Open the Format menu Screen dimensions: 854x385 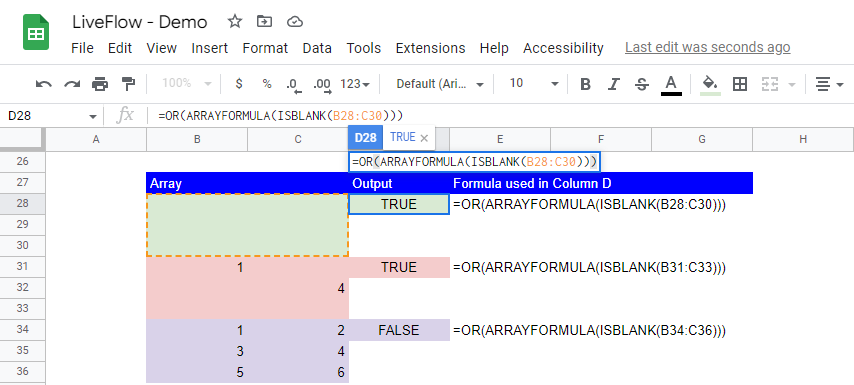click(x=265, y=48)
